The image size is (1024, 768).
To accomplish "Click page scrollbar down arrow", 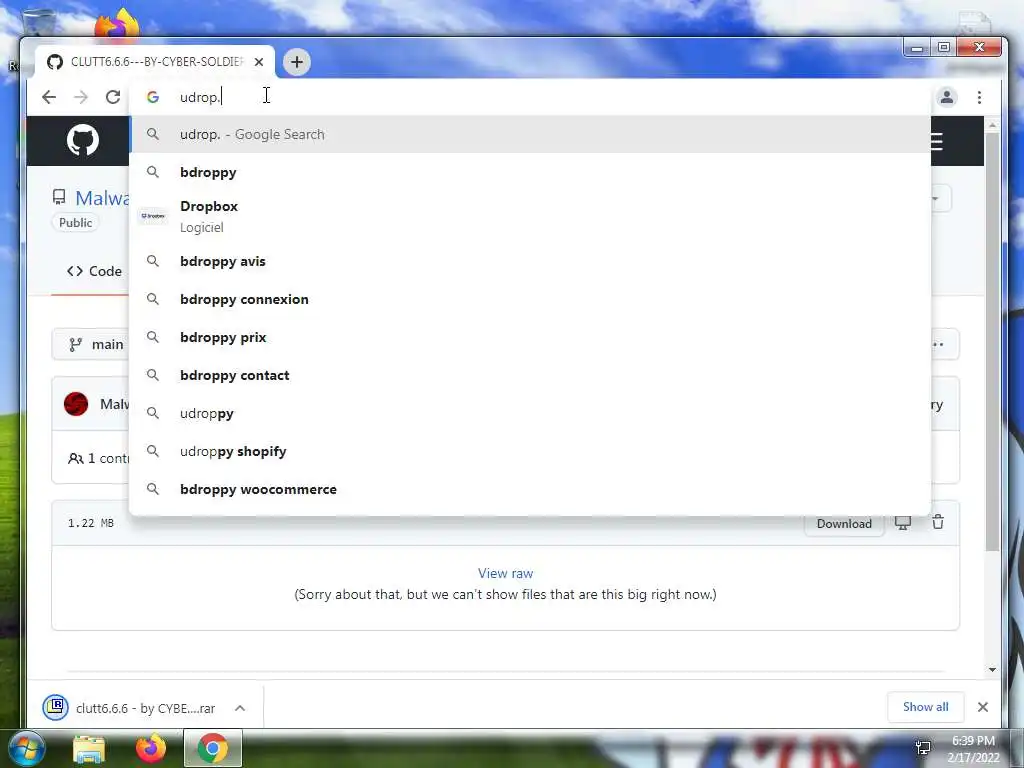I will click(993, 669).
